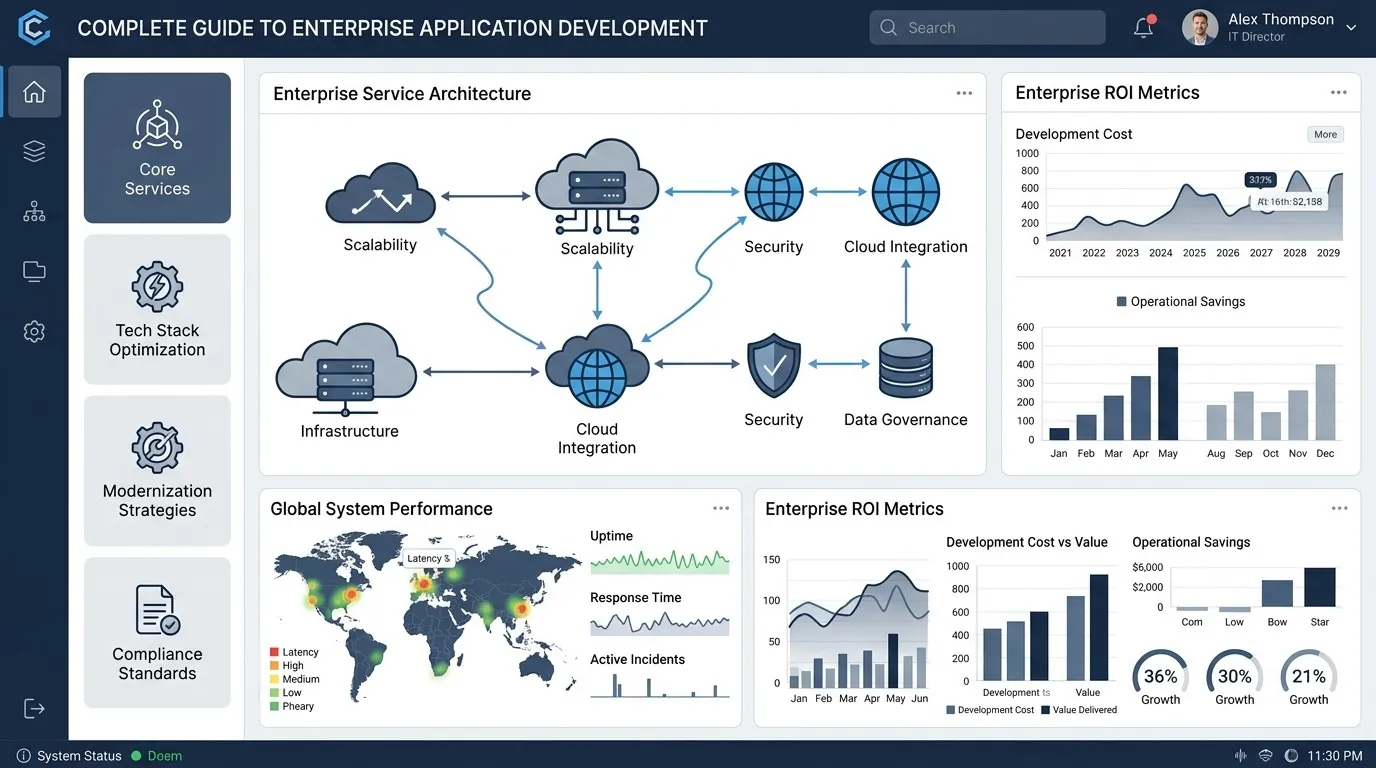Screen dimensions: 1376x768
Task: Open the Compliance Standards card
Action: point(157,632)
